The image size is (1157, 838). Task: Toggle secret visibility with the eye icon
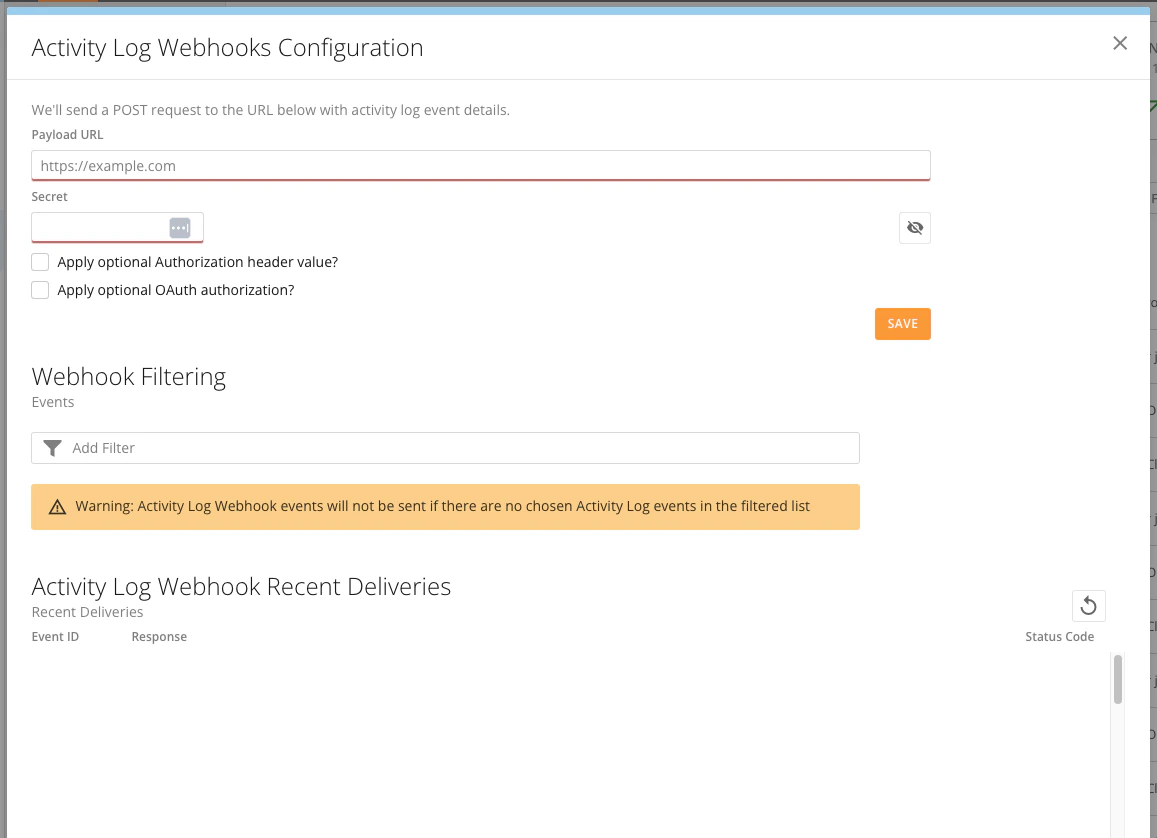(x=914, y=227)
